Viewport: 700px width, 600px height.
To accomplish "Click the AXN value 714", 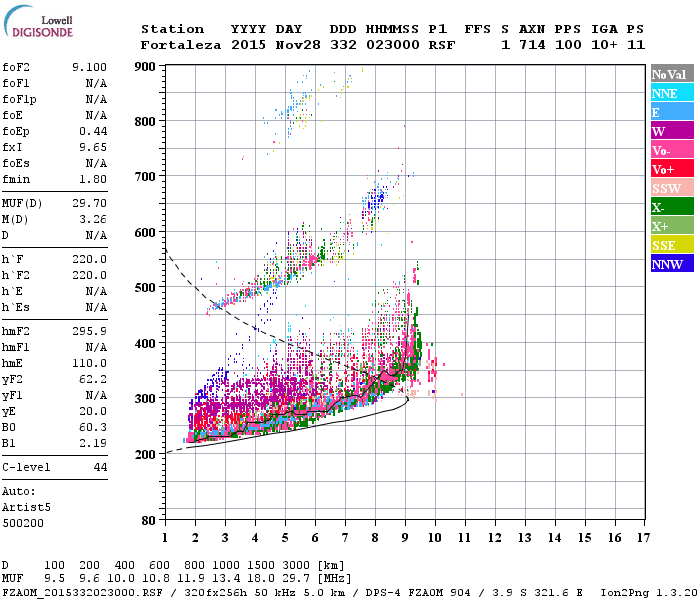I will [x=532, y=45].
